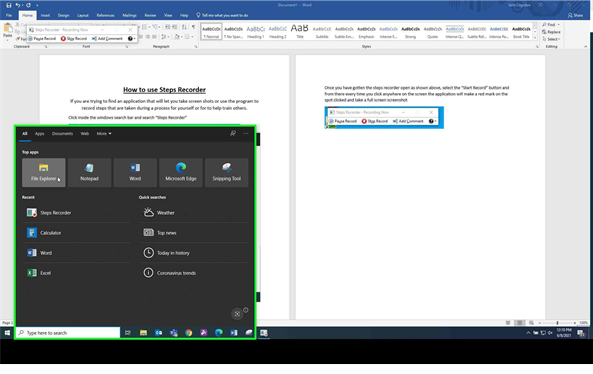Screen dimensions: 593x374
Task: Click the Paste clipboard icon in the ribbon
Action: coord(8,28)
